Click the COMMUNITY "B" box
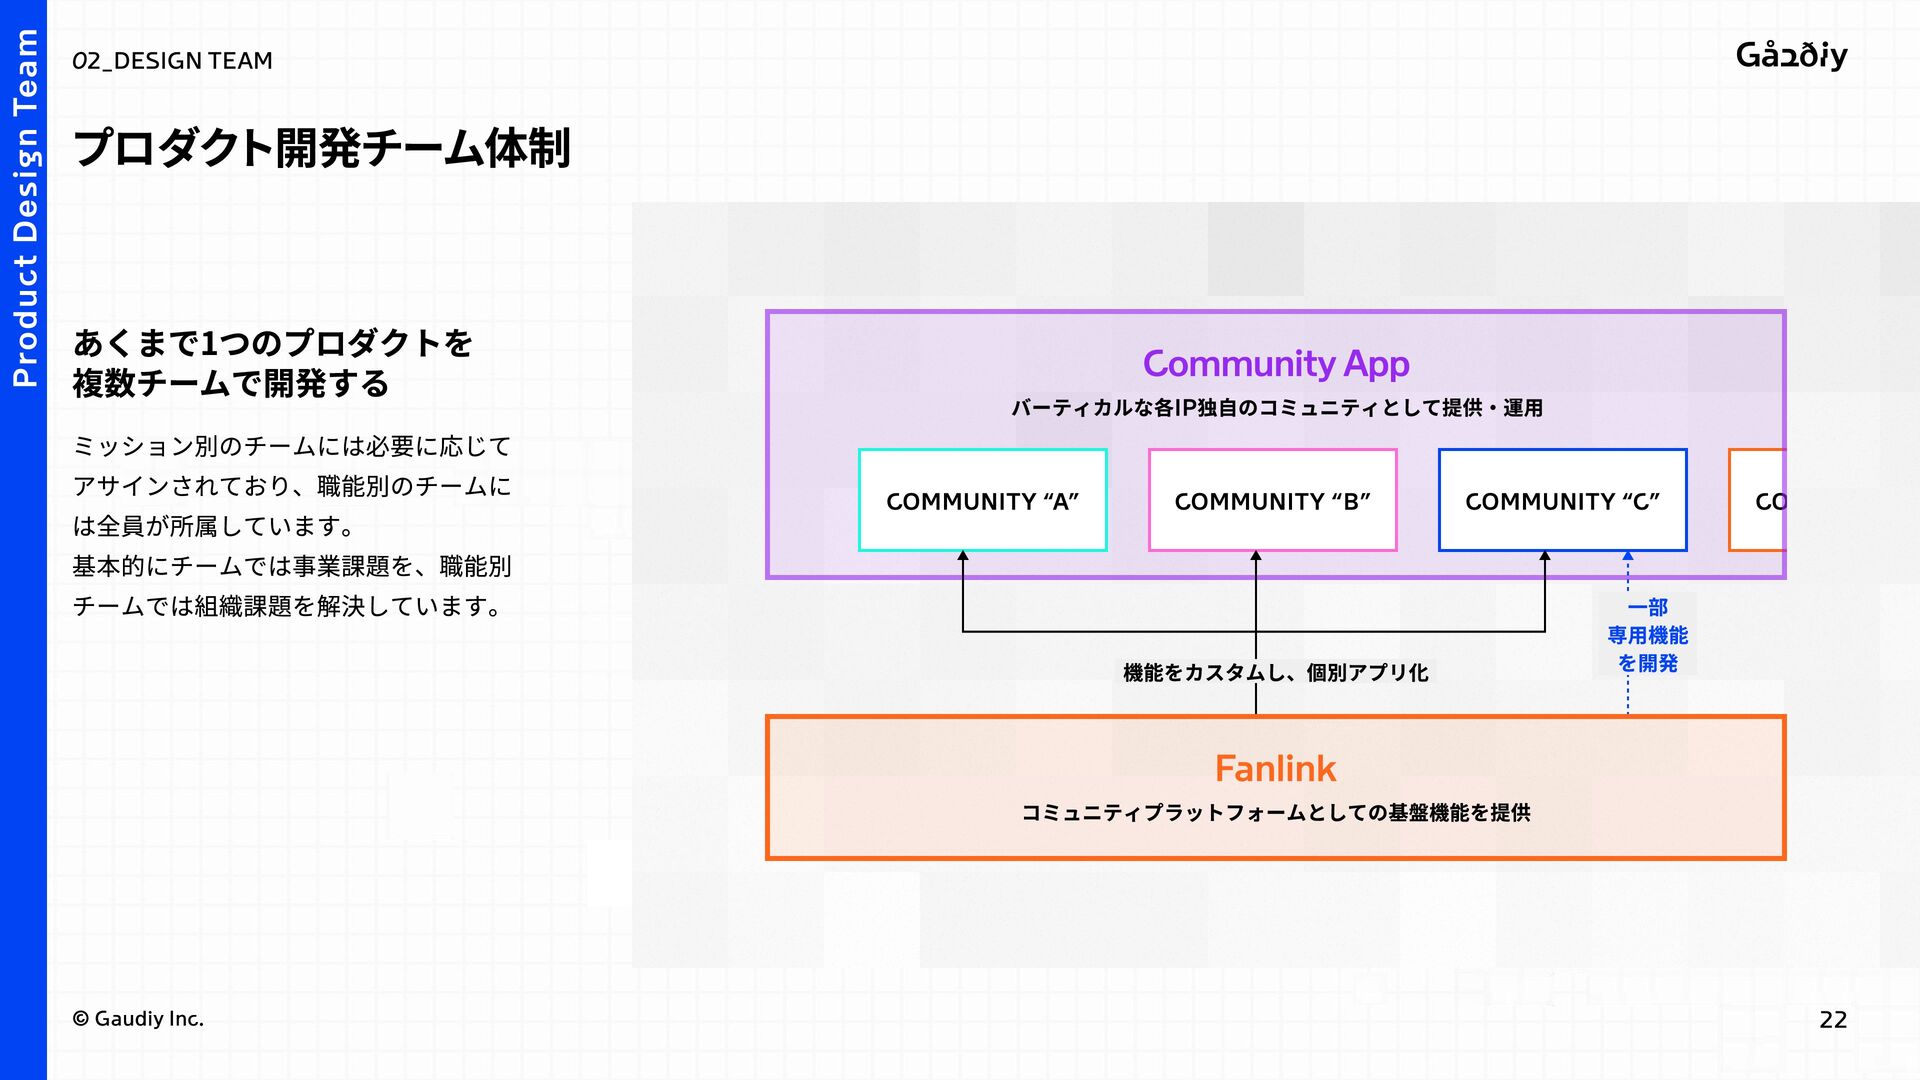Image resolution: width=1920 pixels, height=1080 pixels. click(1272, 500)
